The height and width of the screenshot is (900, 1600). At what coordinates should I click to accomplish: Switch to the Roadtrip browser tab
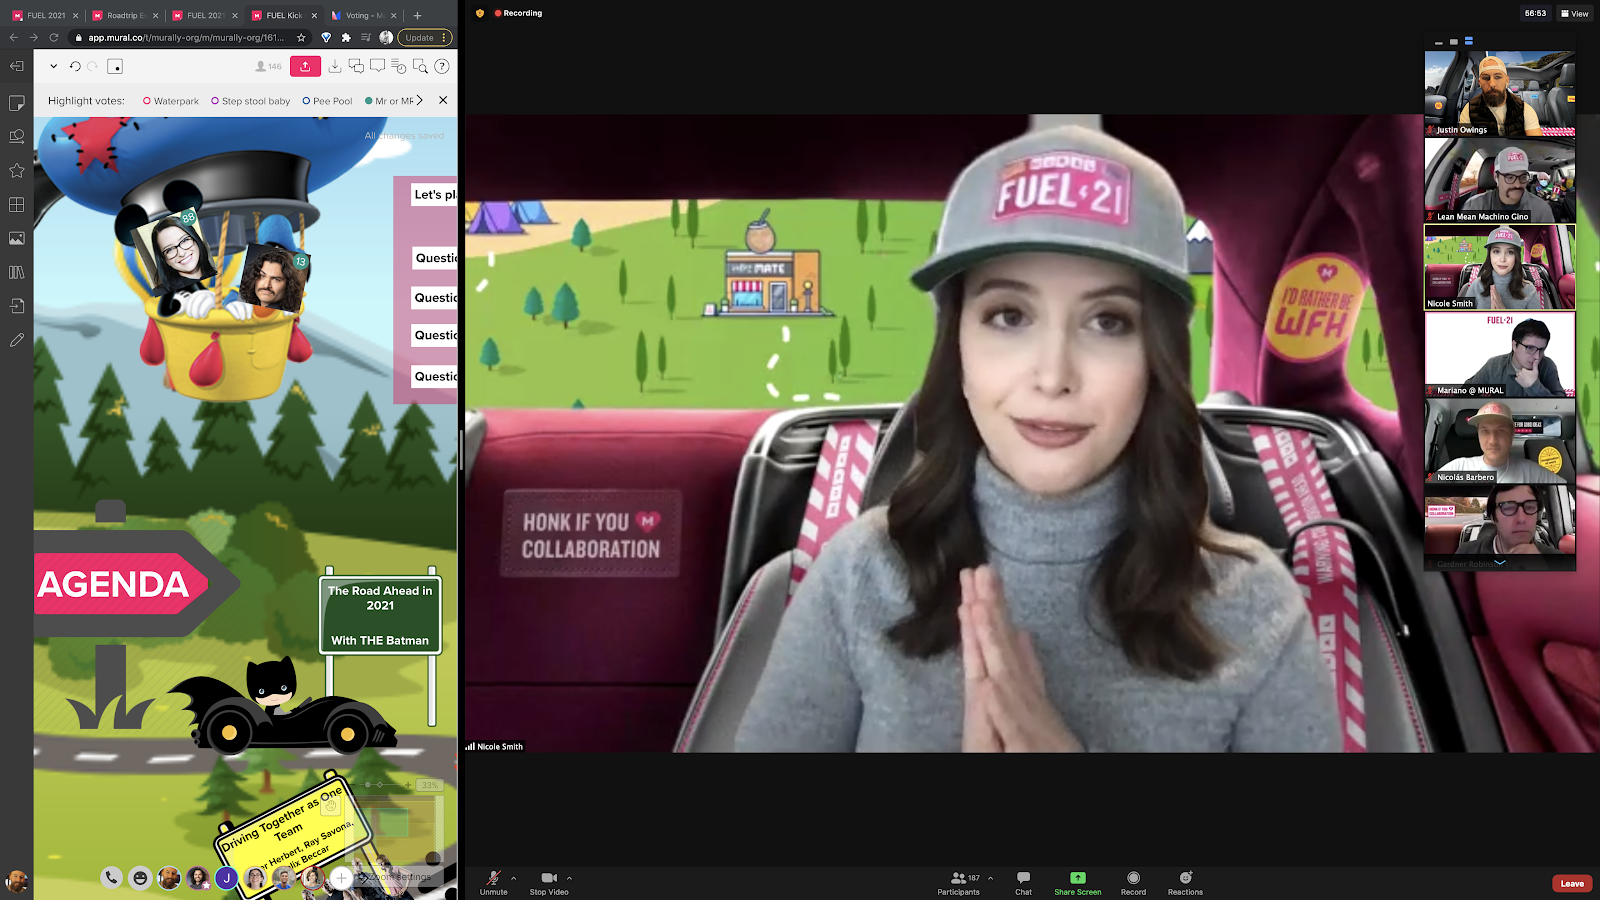click(125, 15)
